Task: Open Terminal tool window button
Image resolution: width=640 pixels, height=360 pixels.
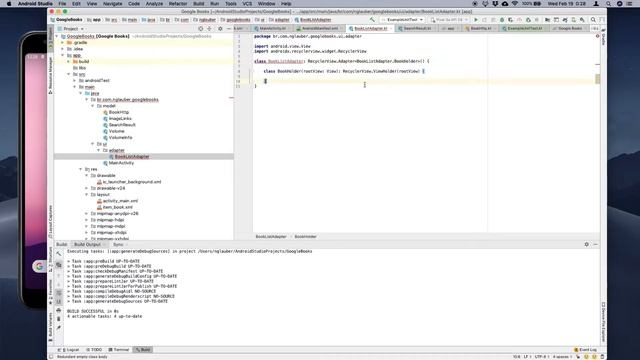Action: (x=119, y=350)
